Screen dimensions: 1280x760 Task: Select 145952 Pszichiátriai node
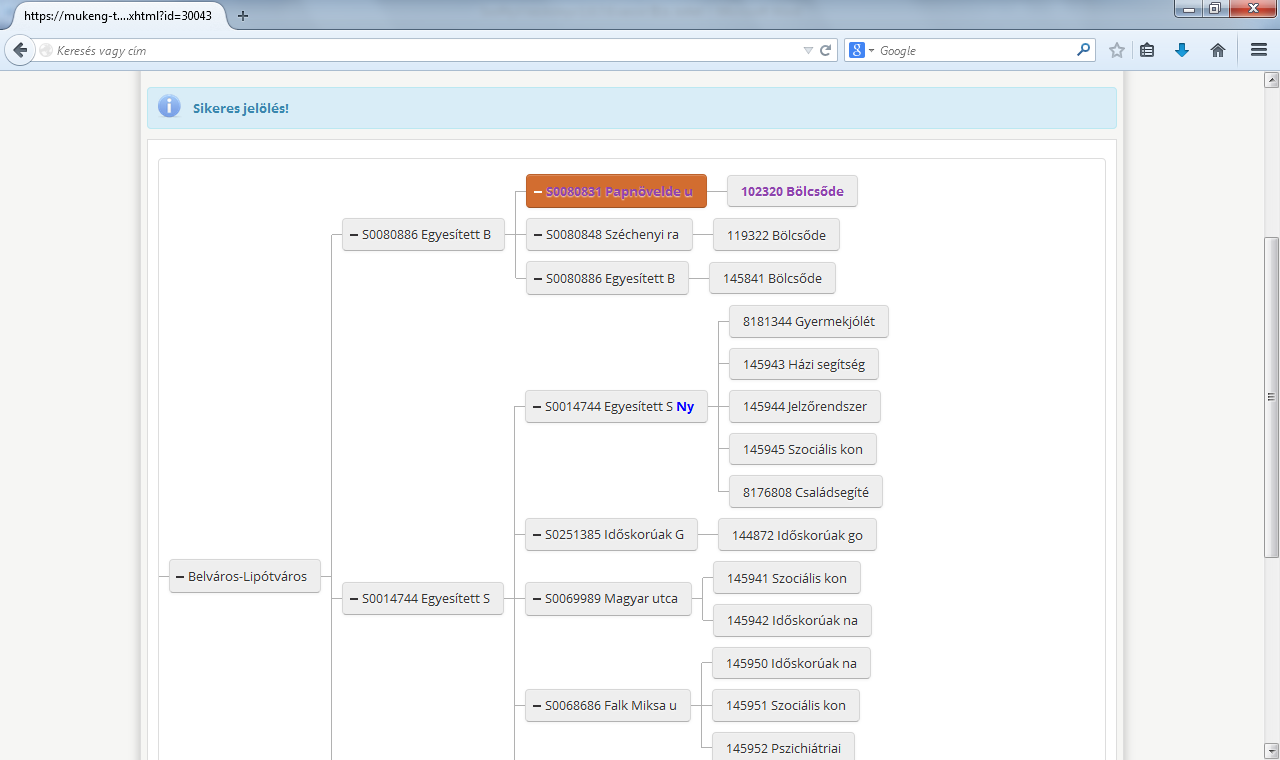point(784,748)
